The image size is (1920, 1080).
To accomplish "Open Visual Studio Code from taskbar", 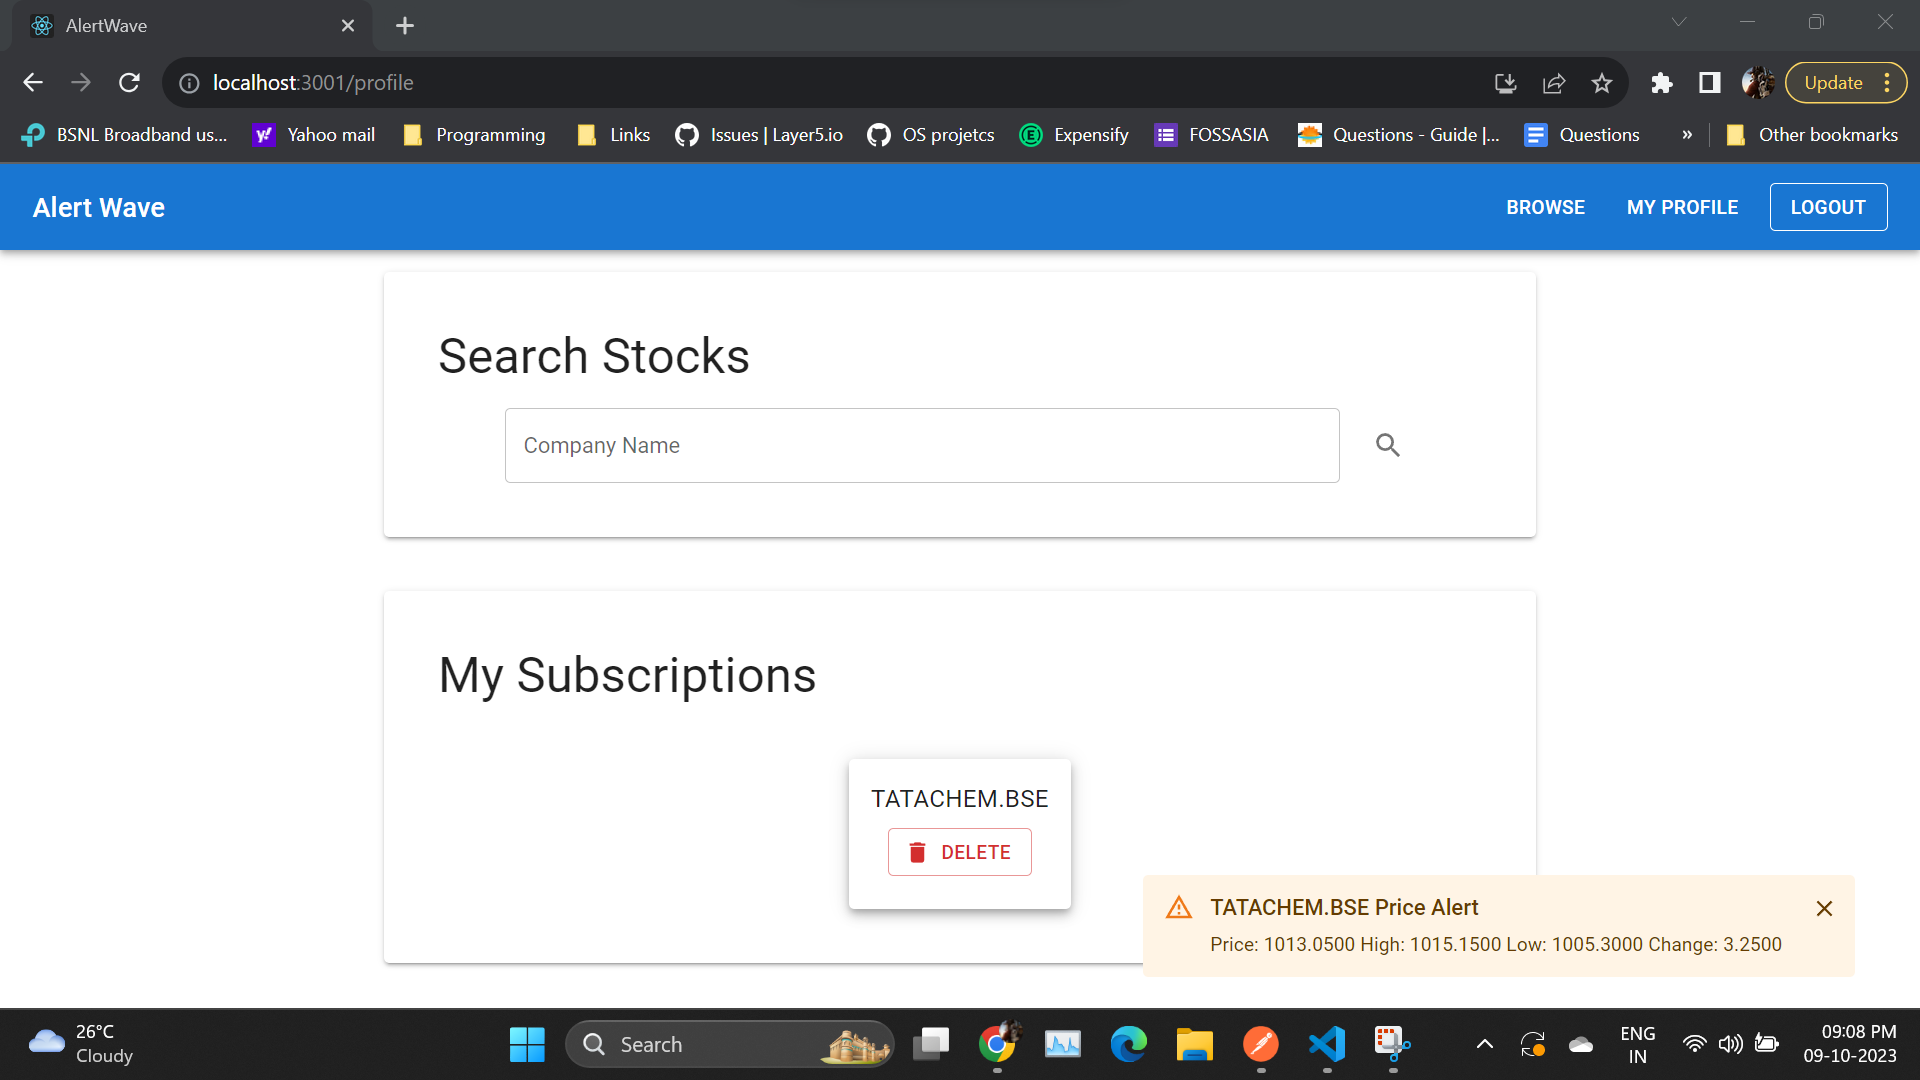I will click(x=1327, y=1044).
